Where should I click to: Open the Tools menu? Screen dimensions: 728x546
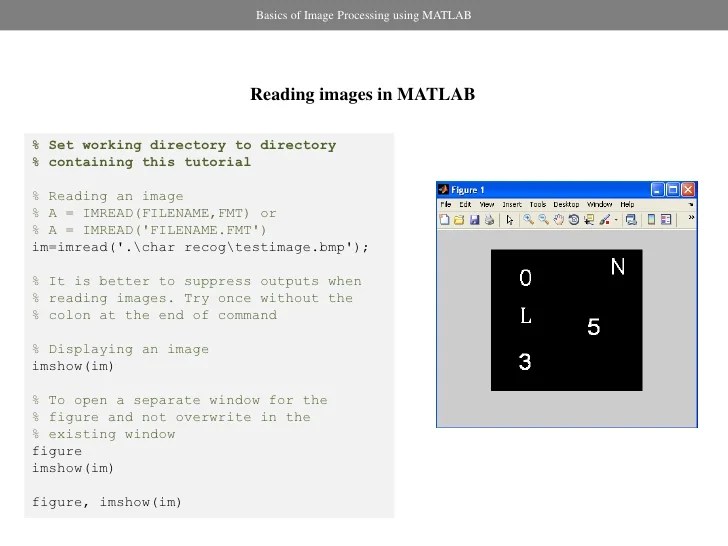(538, 204)
